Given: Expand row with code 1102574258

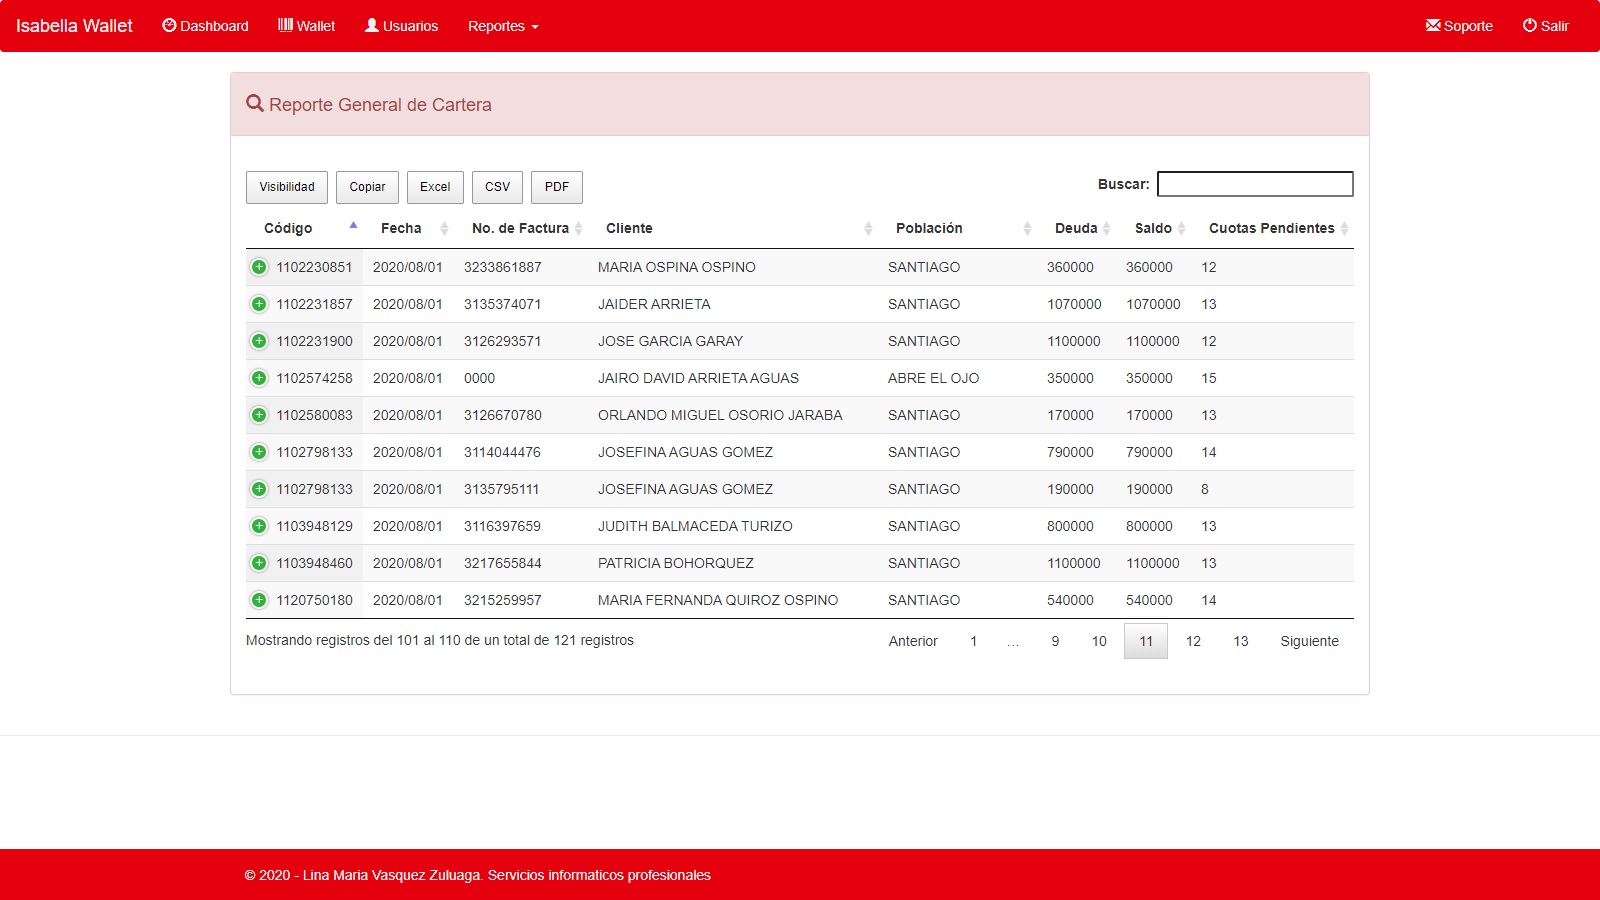Looking at the screenshot, I should click(x=259, y=378).
